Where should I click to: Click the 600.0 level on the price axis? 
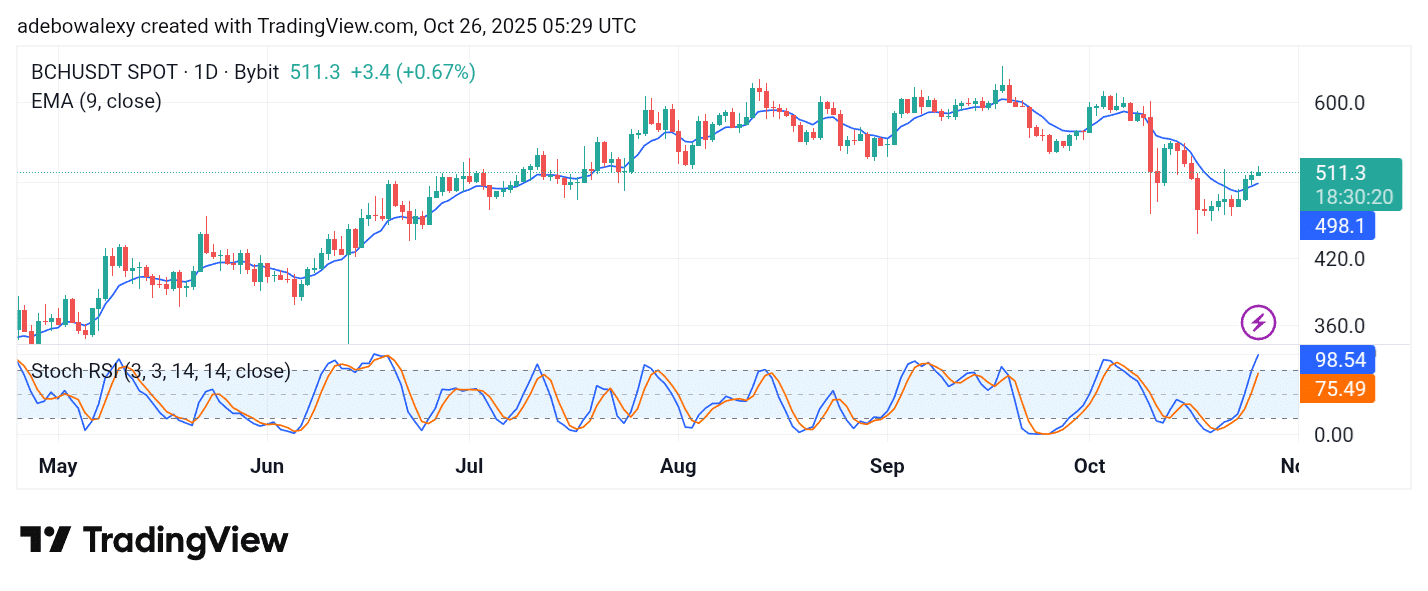tap(1338, 103)
